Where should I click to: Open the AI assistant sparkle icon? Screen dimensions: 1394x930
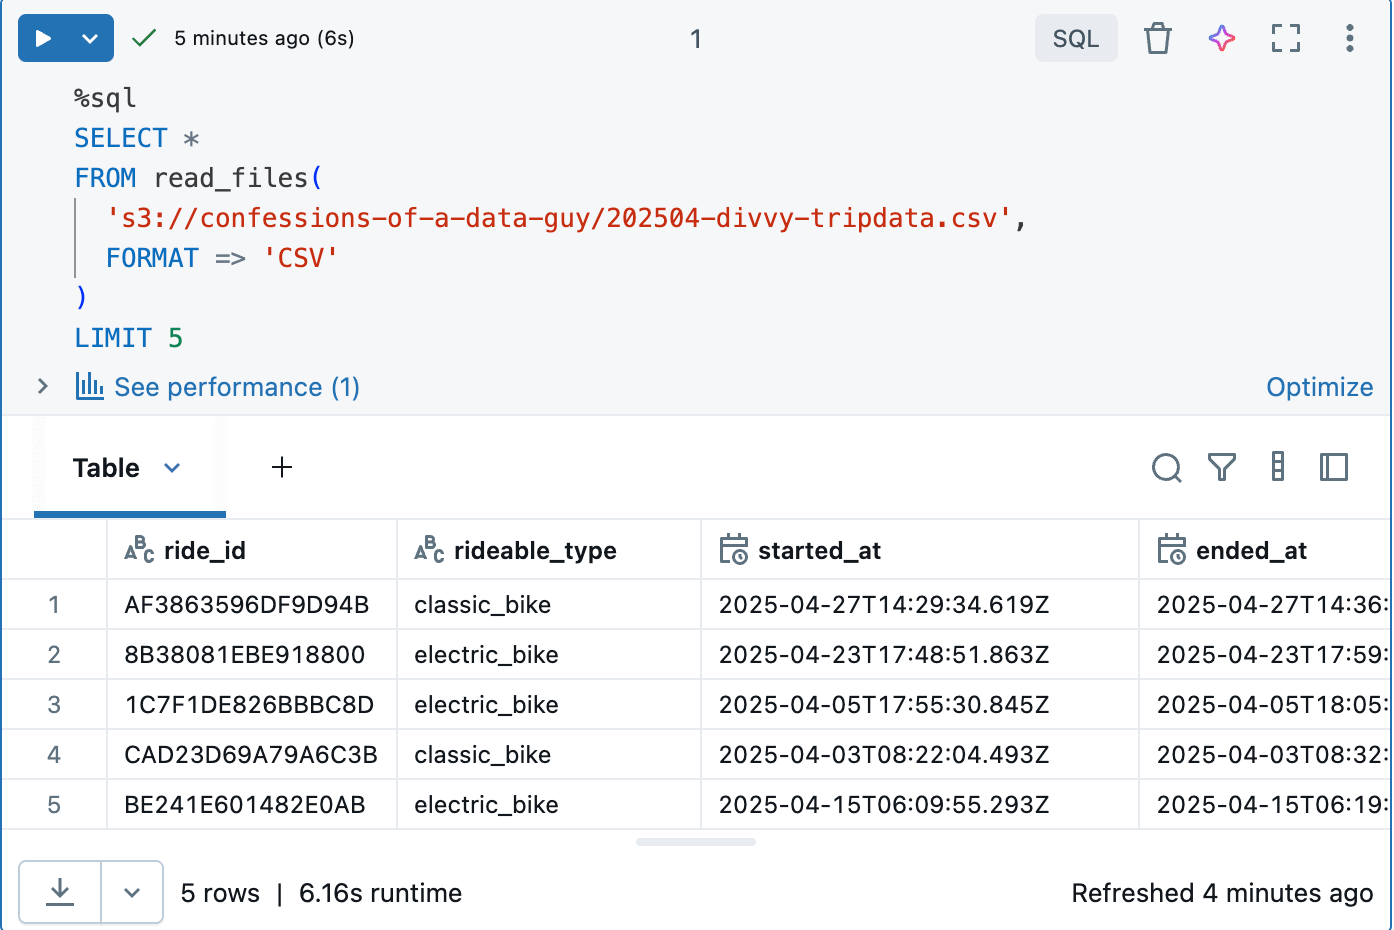[x=1222, y=38]
